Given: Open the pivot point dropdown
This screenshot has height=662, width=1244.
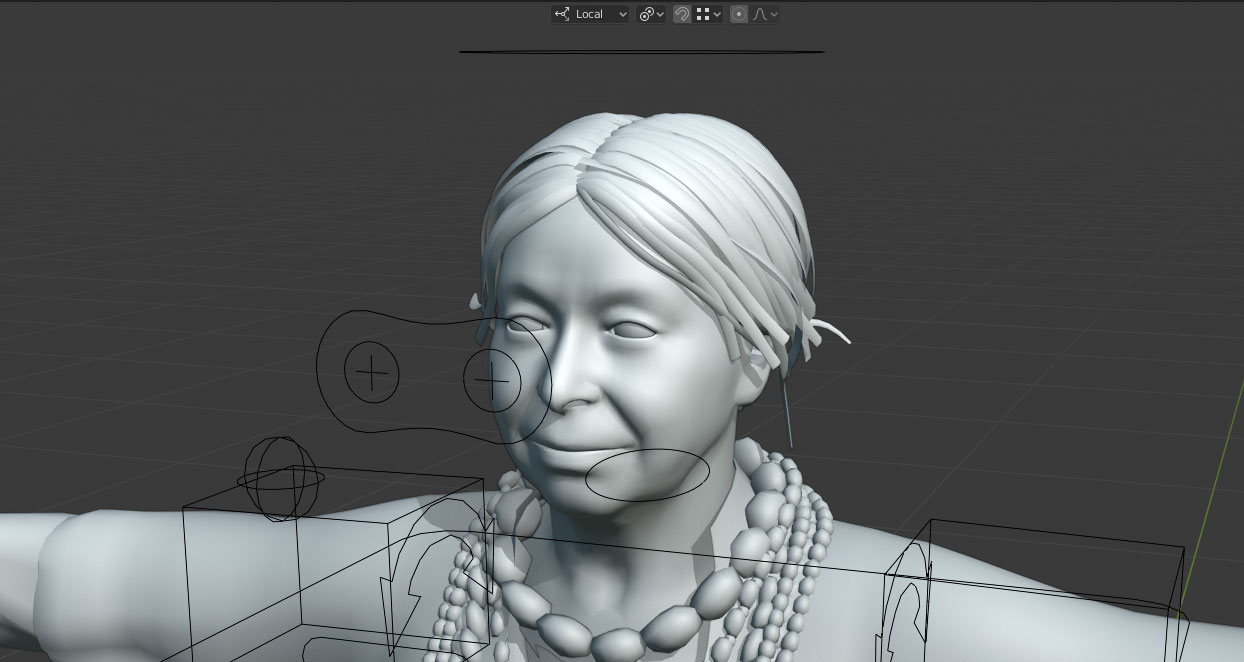Looking at the screenshot, I should 651,14.
